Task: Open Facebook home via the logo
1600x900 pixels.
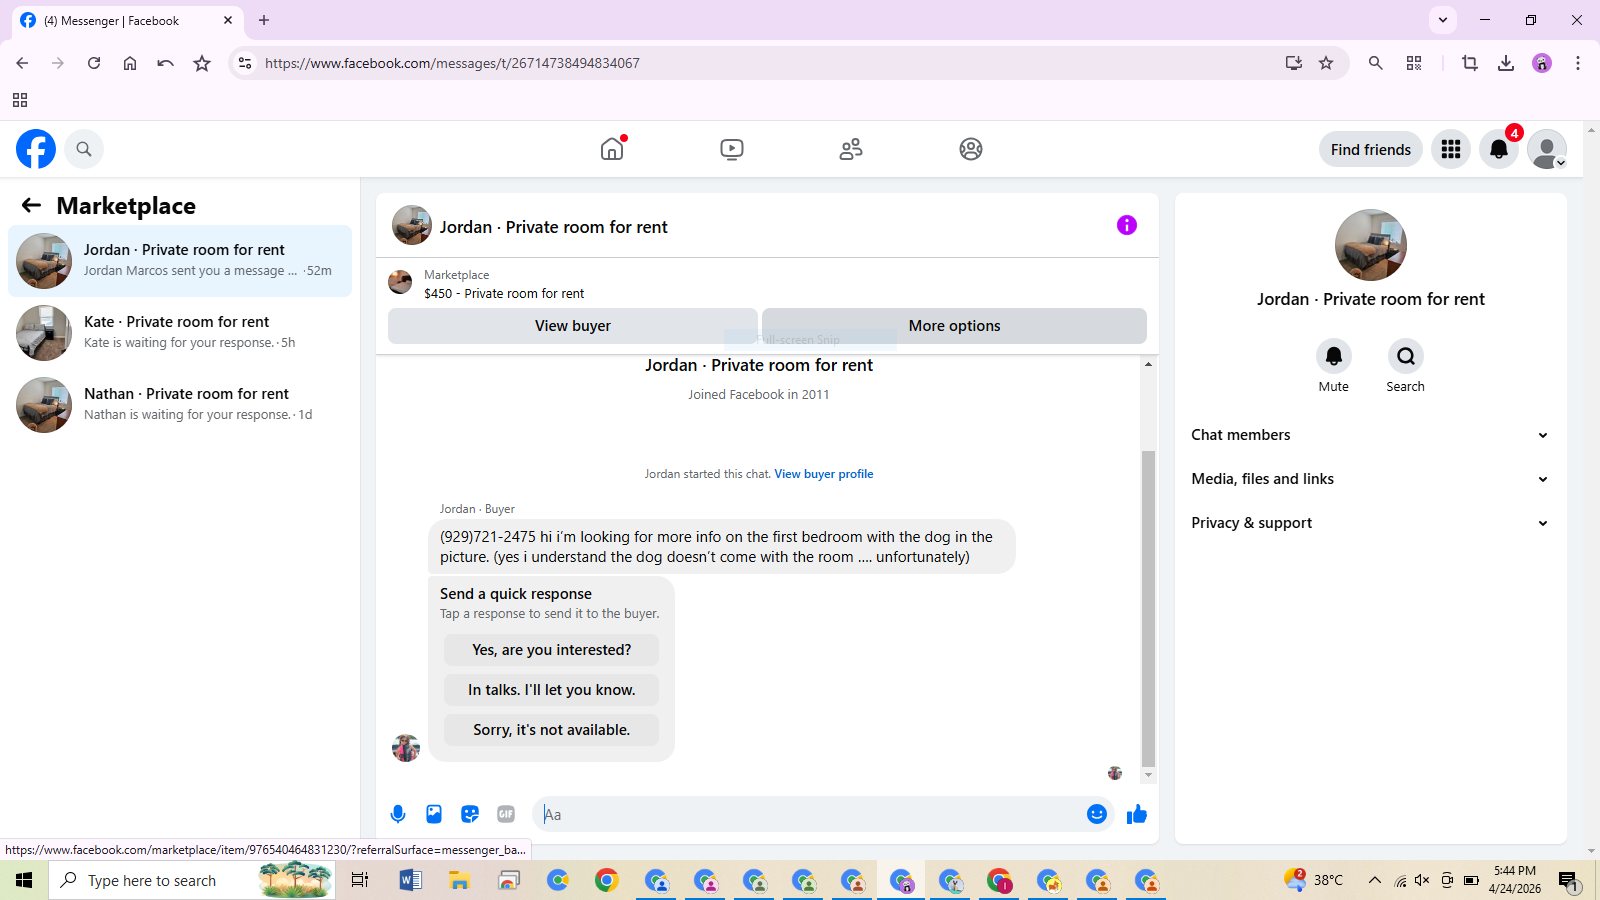Action: (36, 149)
